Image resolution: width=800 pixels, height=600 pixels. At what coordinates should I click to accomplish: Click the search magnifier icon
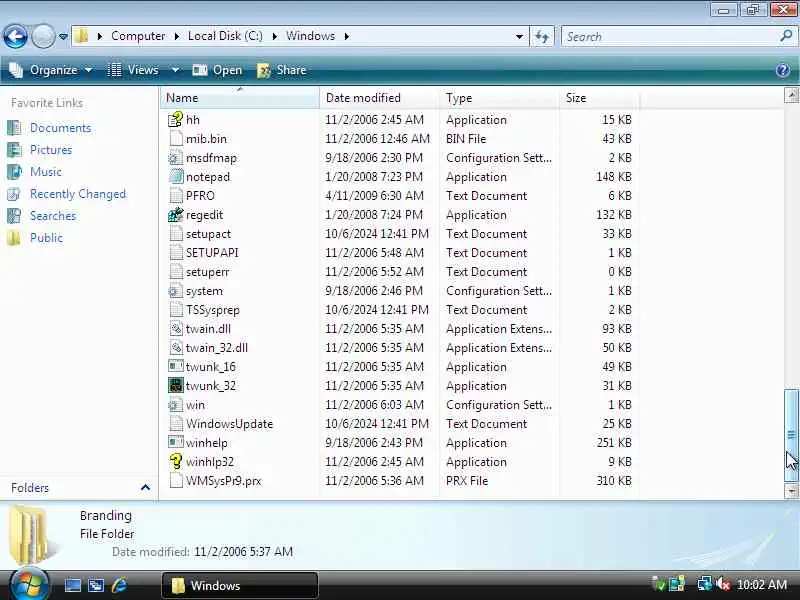point(786,36)
